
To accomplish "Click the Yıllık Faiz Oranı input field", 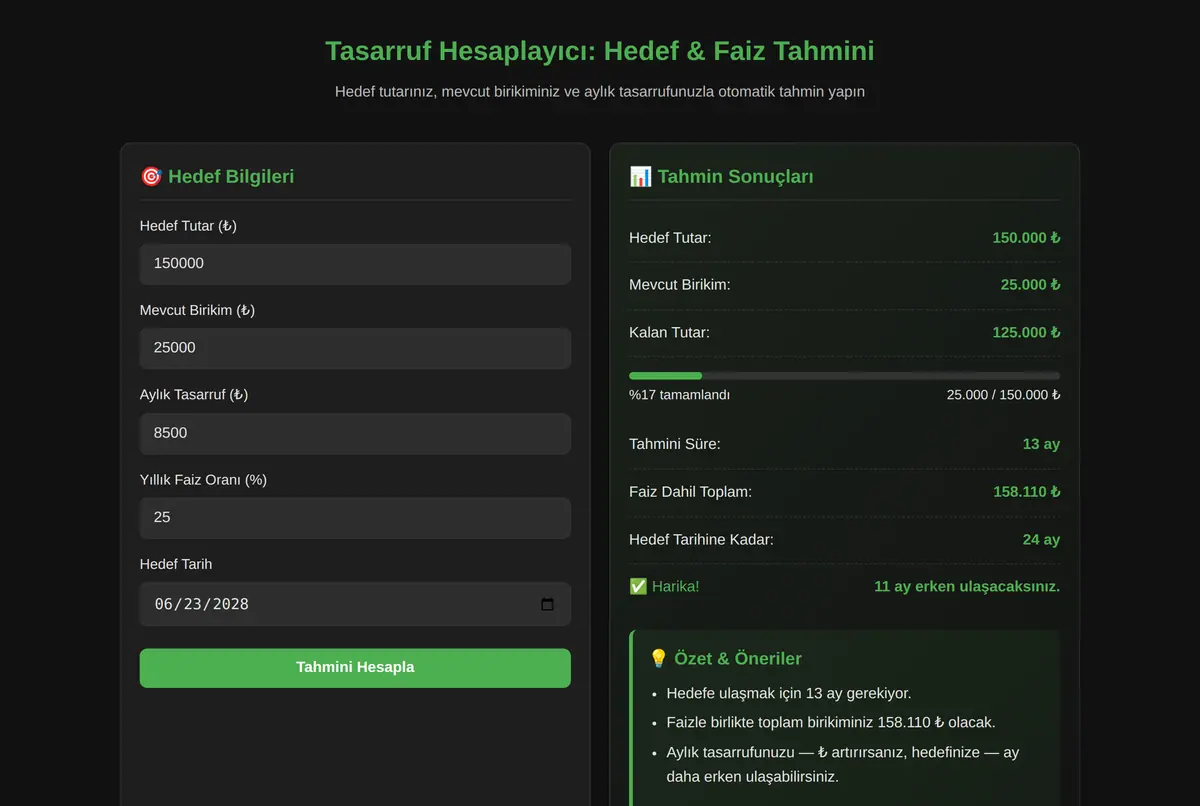I will coord(355,518).
